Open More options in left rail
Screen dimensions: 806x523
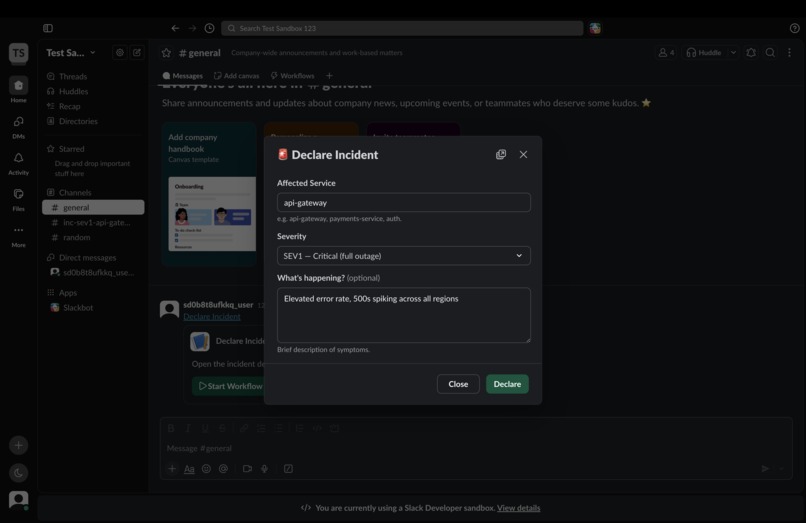coord(19,236)
